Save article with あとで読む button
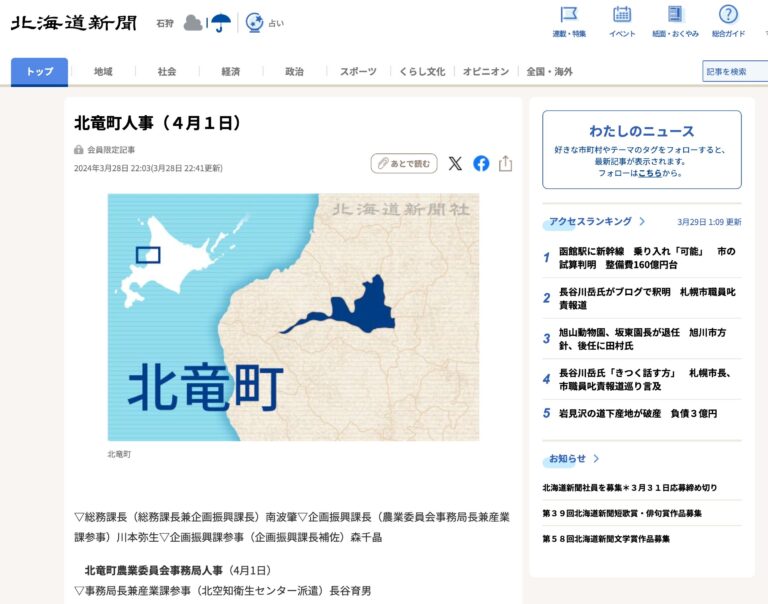The height and width of the screenshot is (604, 768). coord(404,163)
